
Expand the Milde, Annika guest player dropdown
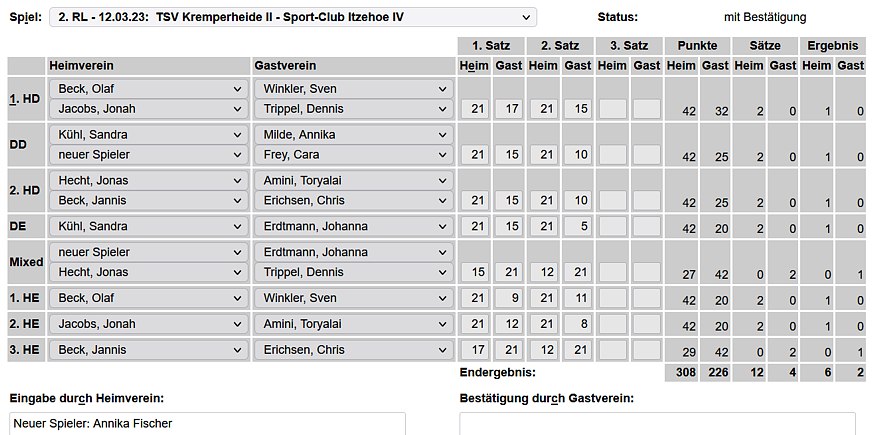pos(354,134)
